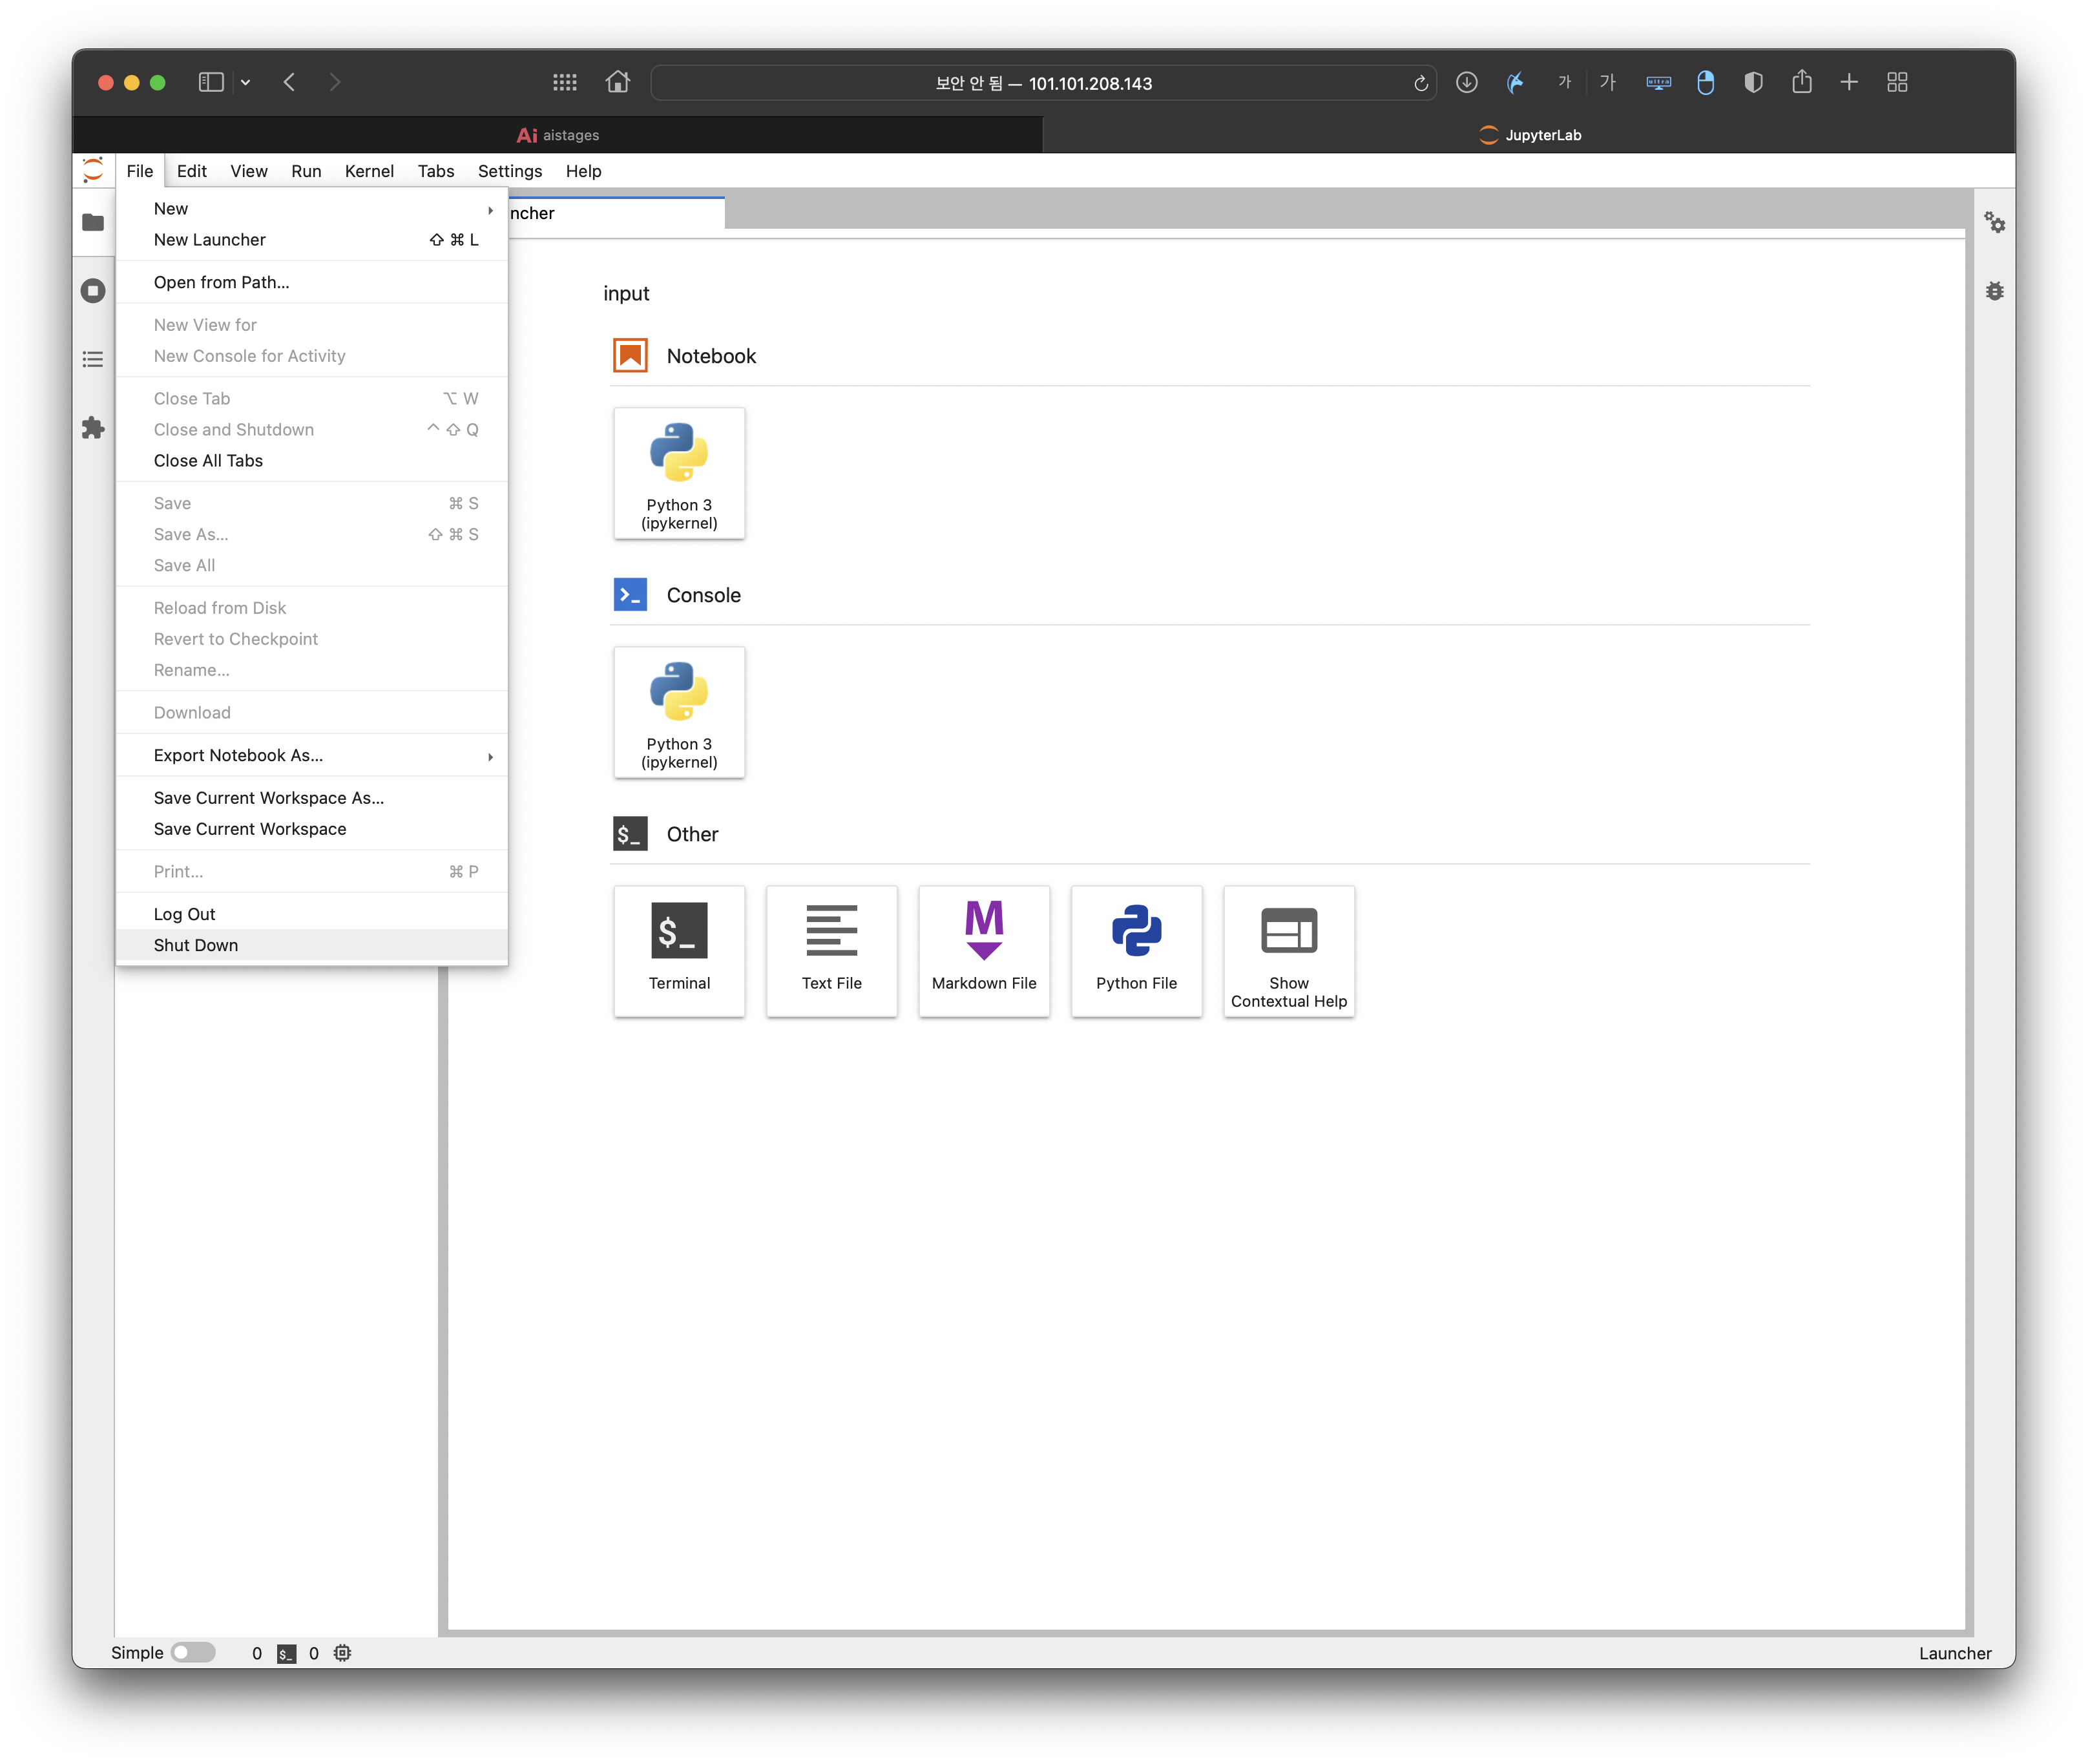This screenshot has height=1764, width=2088.
Task: Open the Kernel menu
Action: [369, 171]
